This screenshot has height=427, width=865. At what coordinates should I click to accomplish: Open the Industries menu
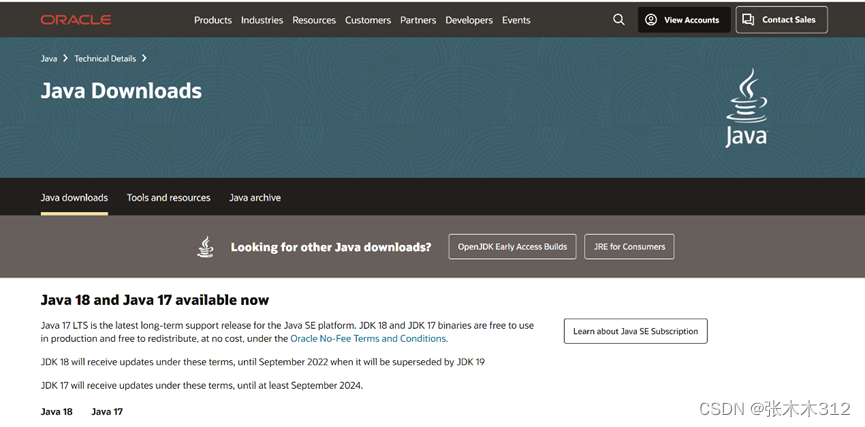(262, 20)
